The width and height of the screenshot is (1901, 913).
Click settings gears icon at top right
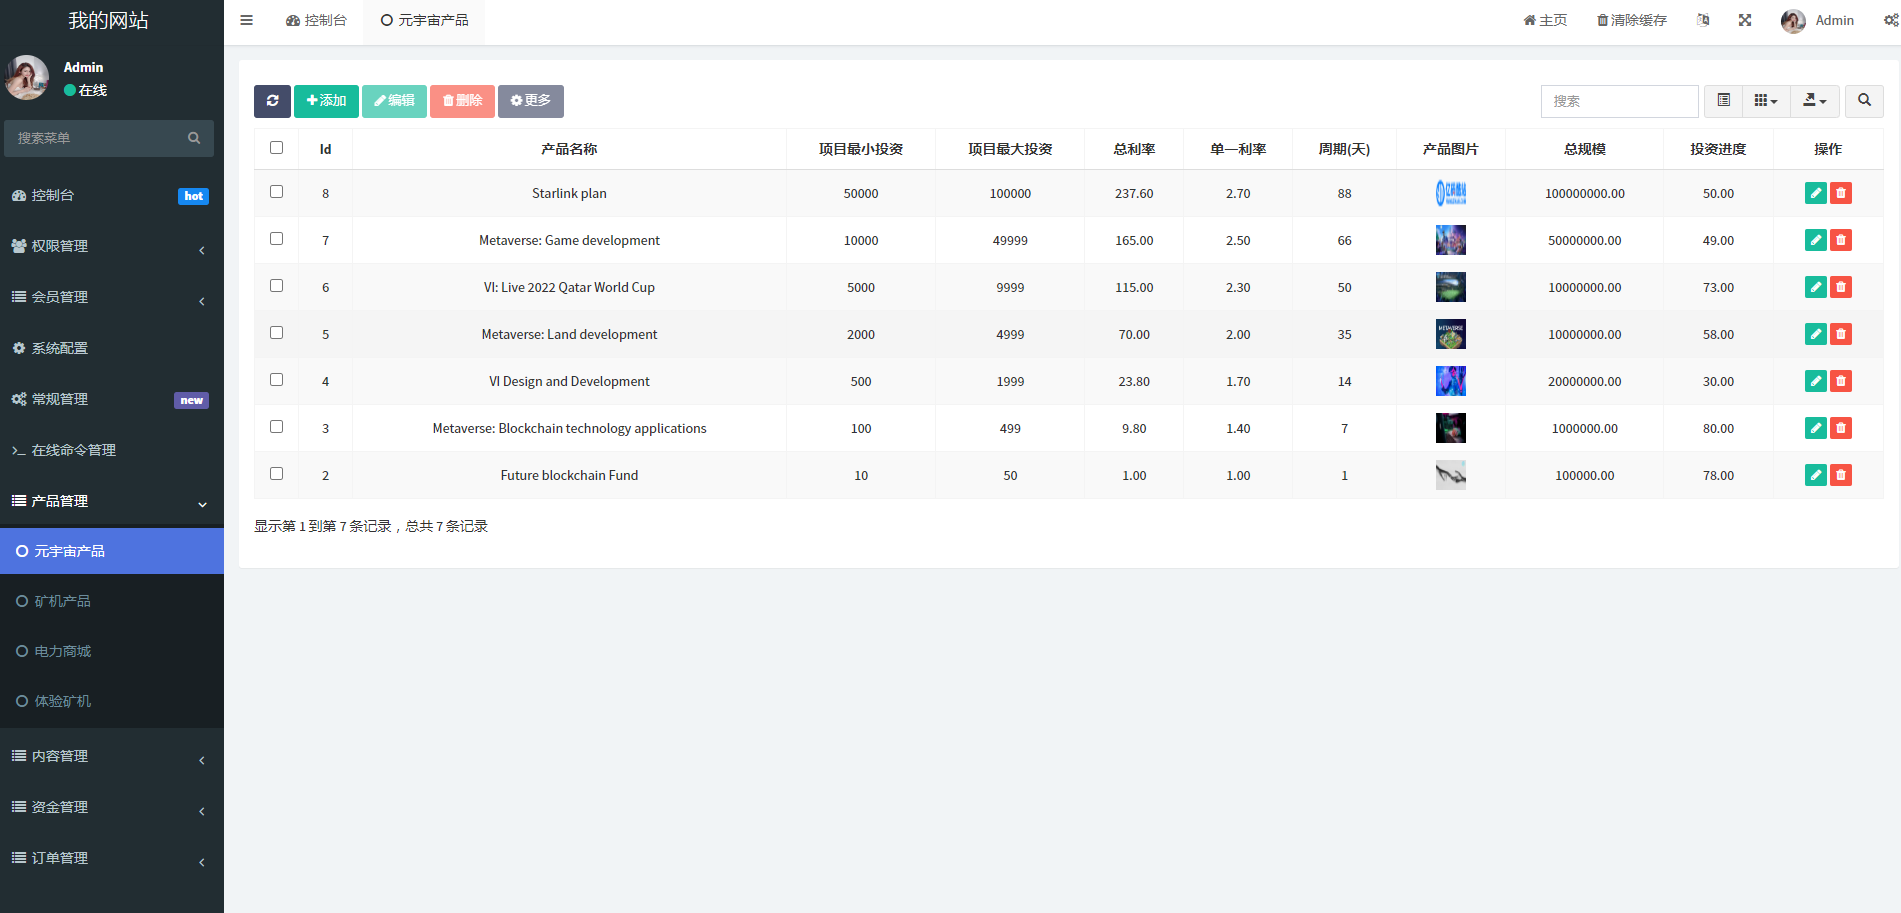click(1891, 20)
